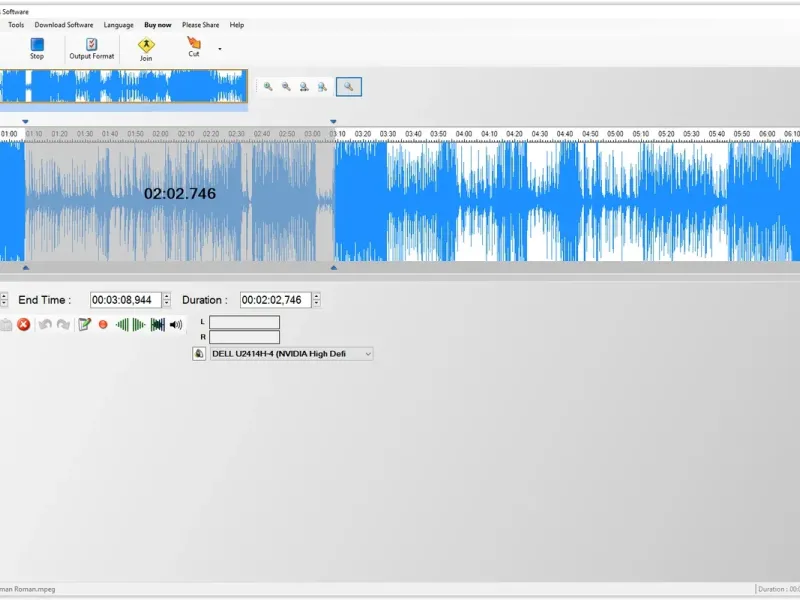Click the speaker volume icon
Viewport: 800px width, 600px height.
[176, 325]
